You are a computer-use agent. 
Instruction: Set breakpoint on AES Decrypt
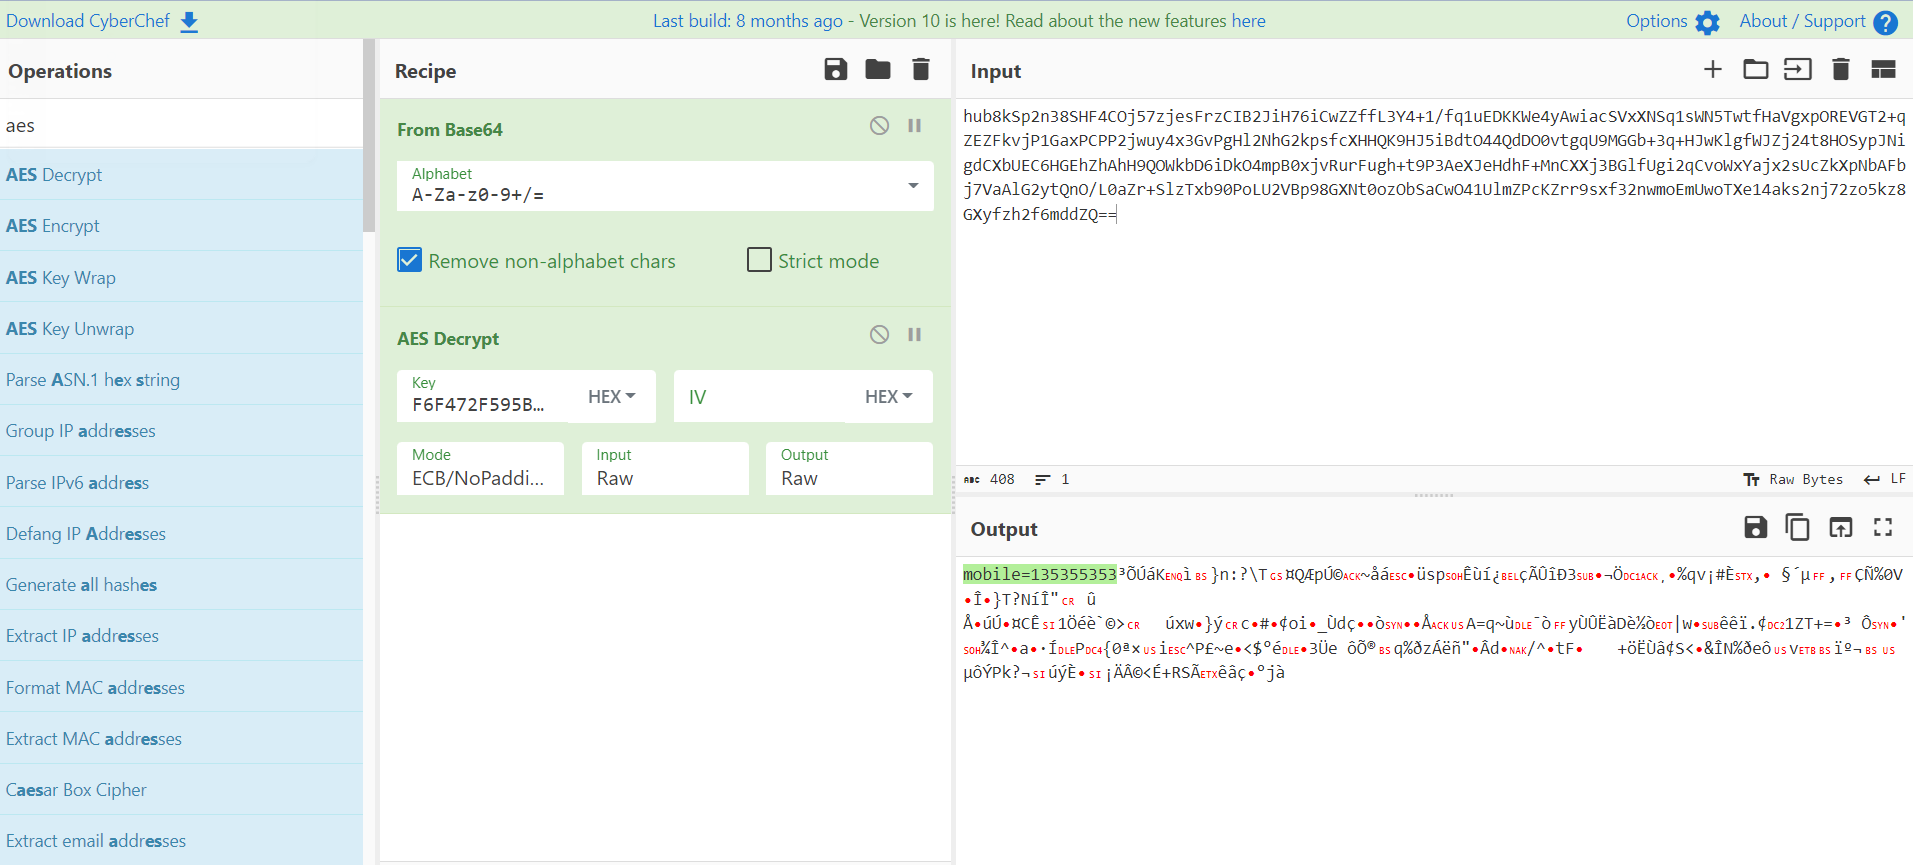pos(914,335)
